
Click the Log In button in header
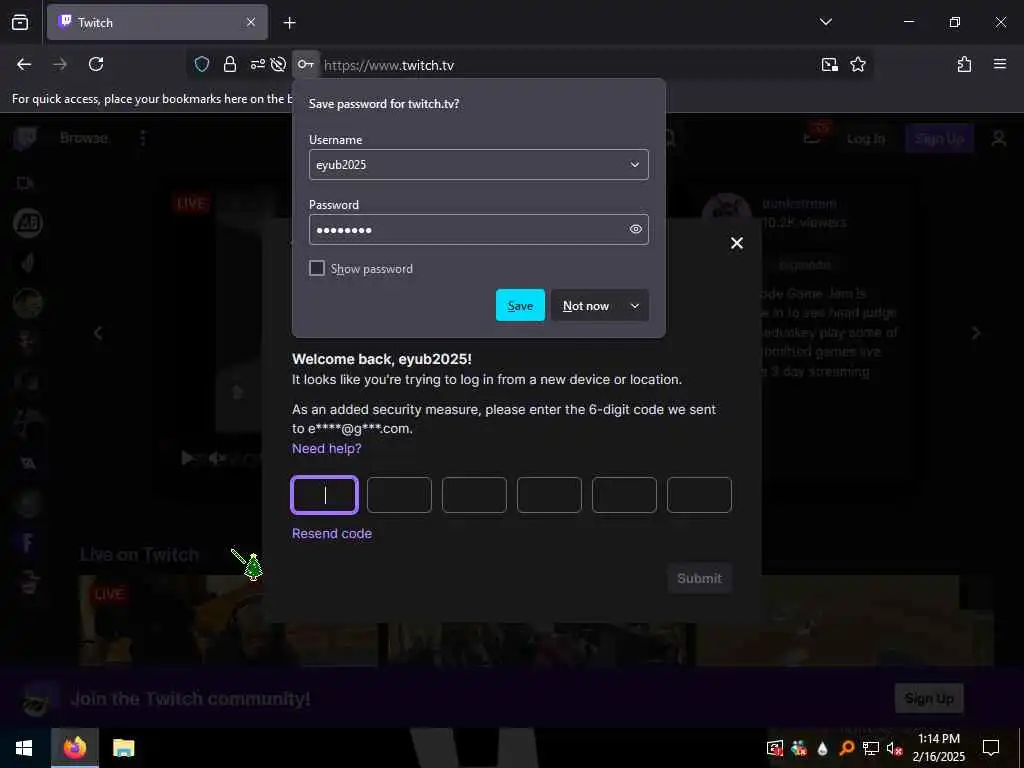[866, 138]
